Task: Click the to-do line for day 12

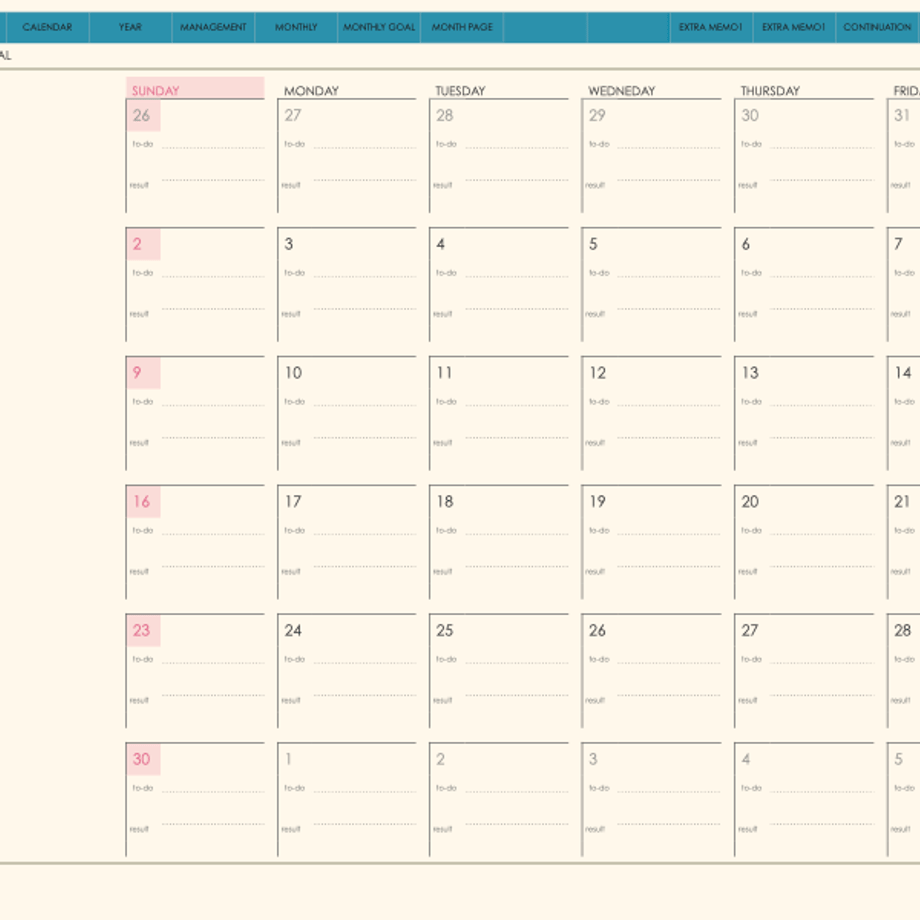Action: pyautogui.click(x=668, y=405)
